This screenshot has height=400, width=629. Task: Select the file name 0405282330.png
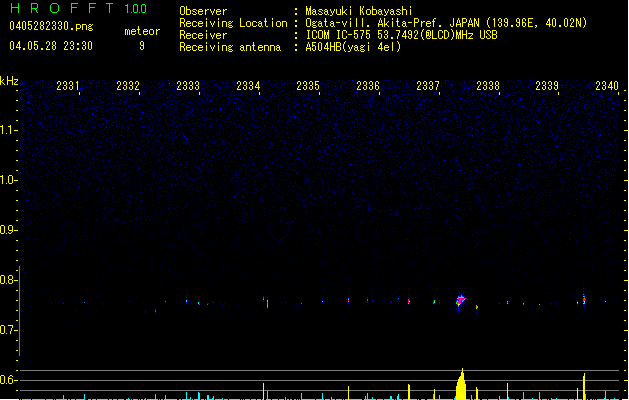point(51,26)
